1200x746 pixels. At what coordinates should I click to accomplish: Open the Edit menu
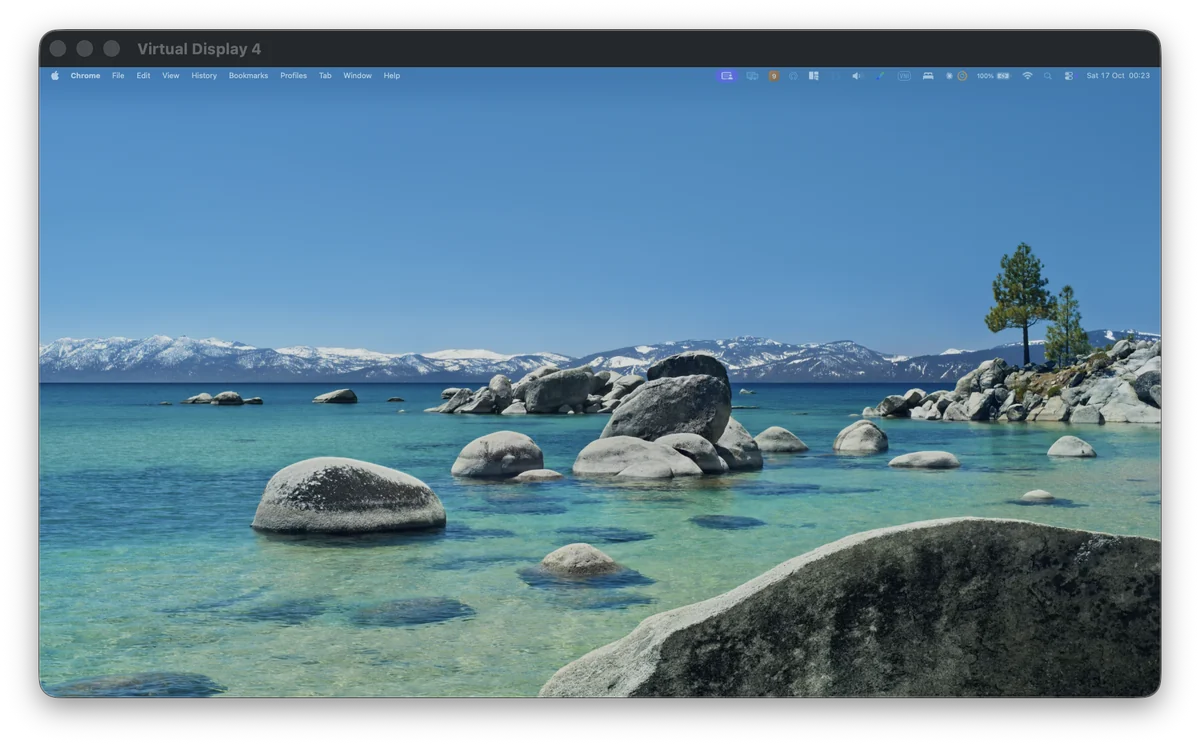143,76
